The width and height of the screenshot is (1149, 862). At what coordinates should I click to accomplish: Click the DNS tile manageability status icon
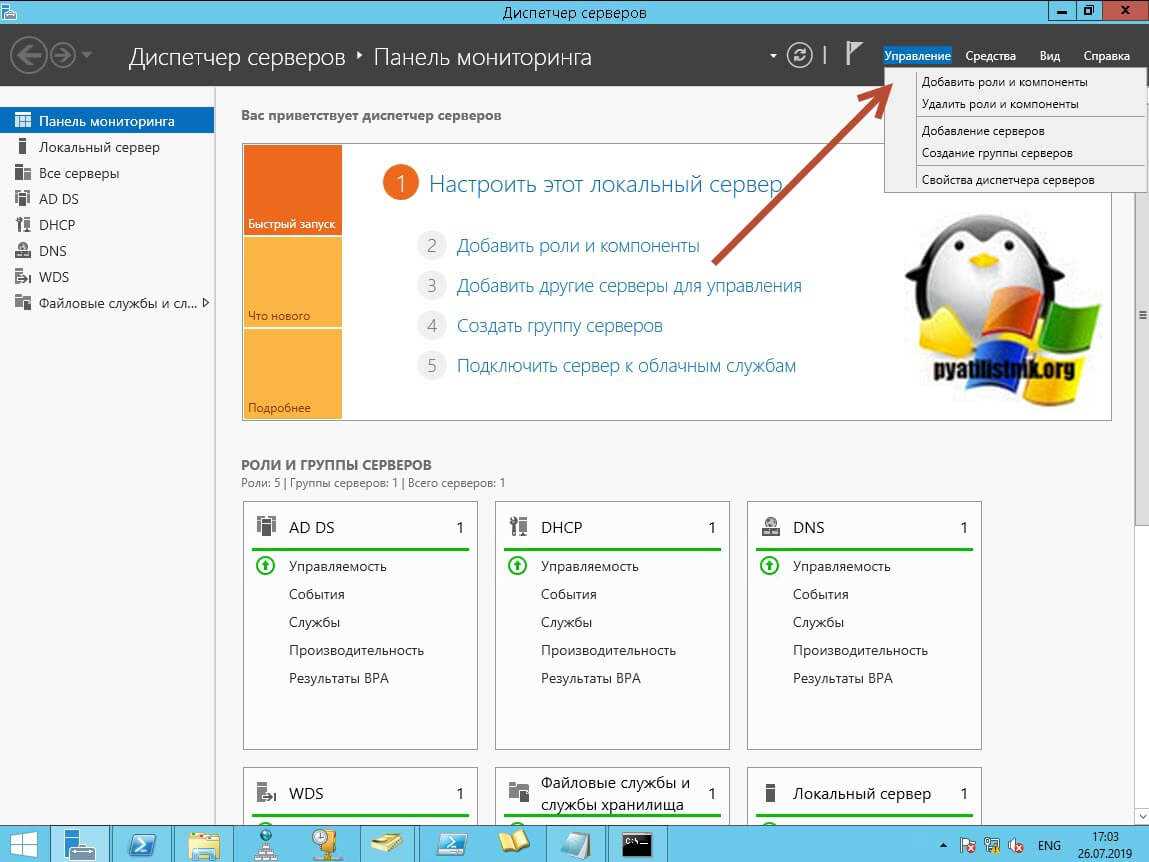point(770,566)
